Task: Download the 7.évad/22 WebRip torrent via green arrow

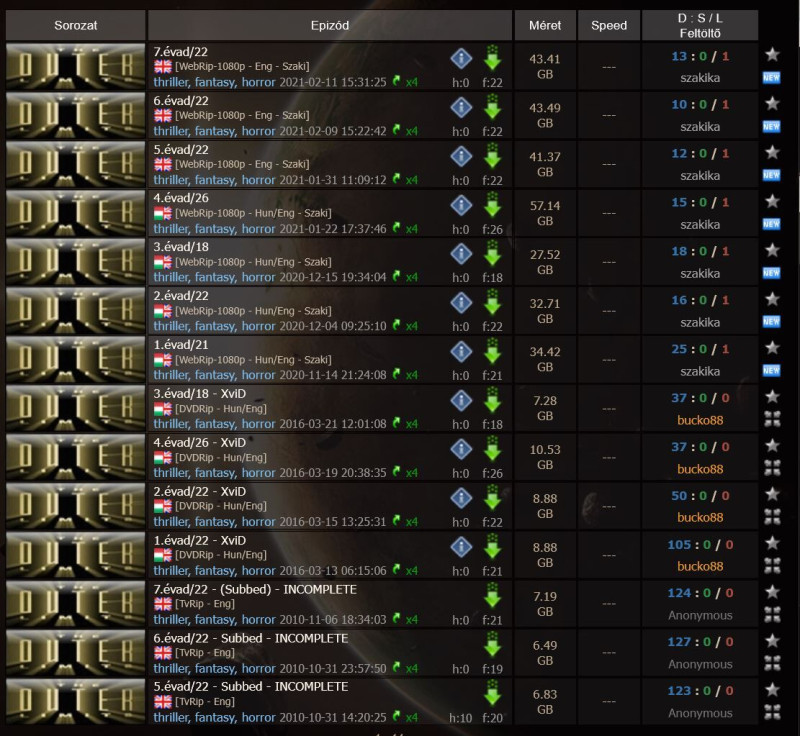Action: point(492,58)
